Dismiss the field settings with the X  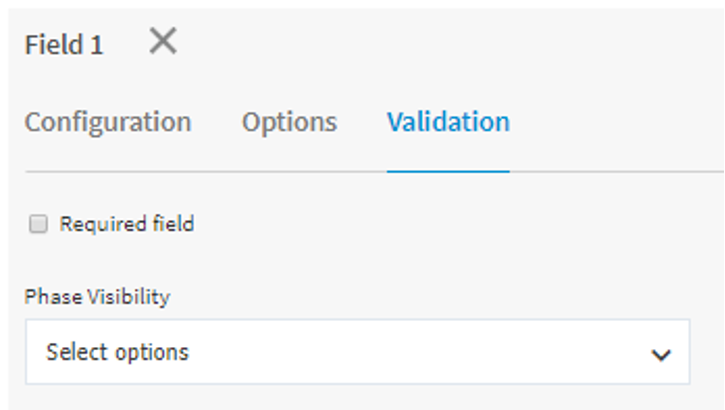pos(163,42)
